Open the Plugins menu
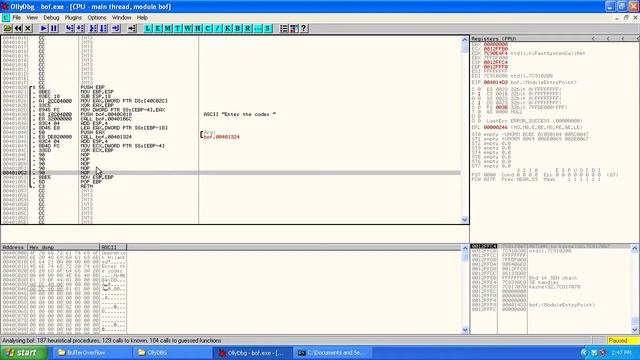The image size is (640, 360). [x=73, y=18]
